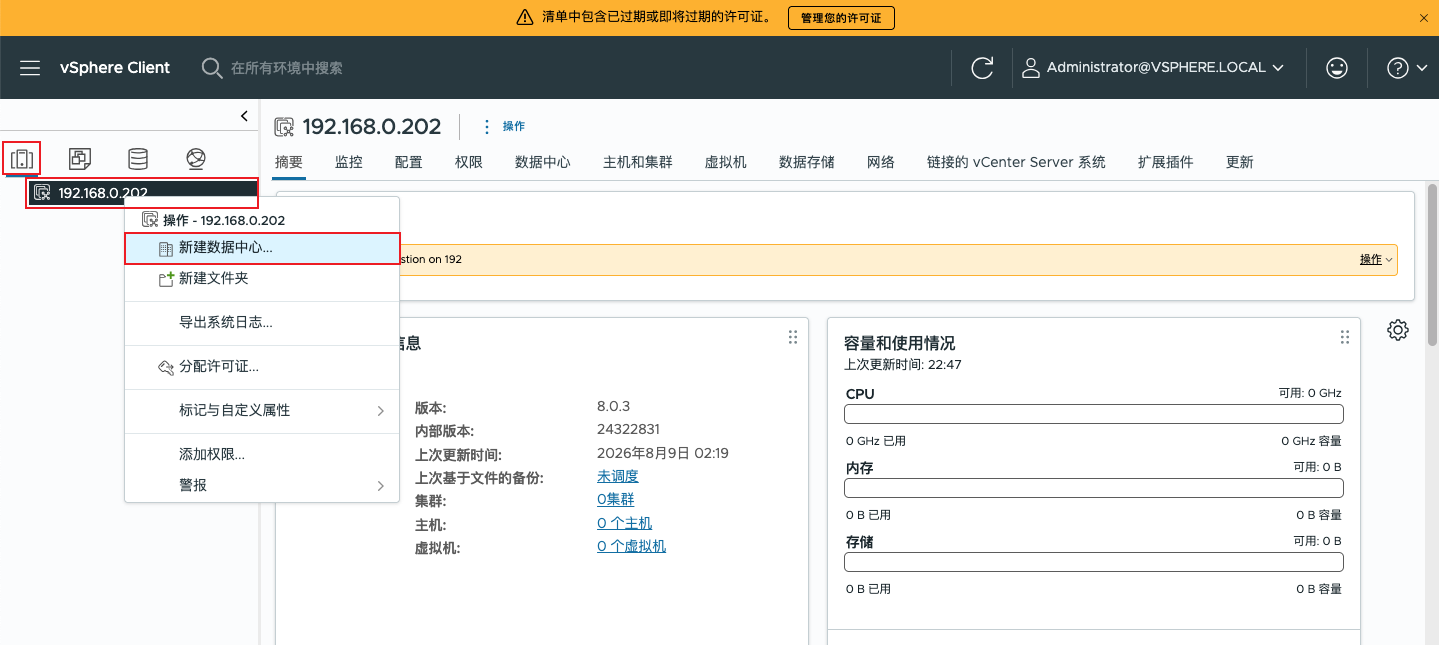Click the vSphere Client title

(115, 68)
